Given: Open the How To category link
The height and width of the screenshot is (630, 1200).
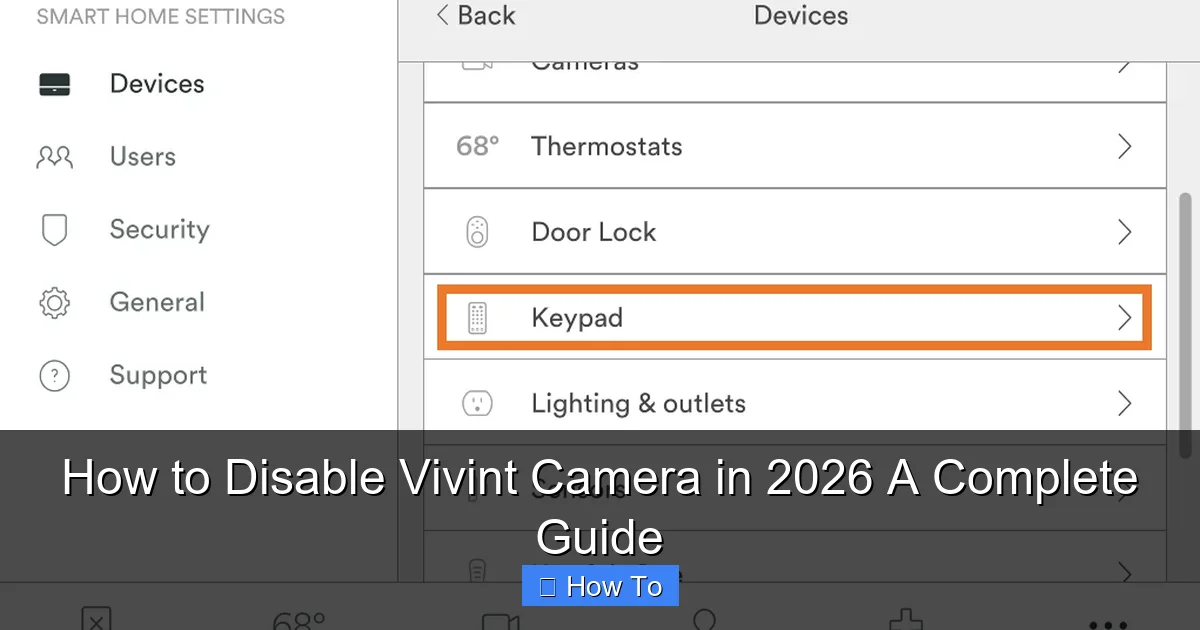Looking at the screenshot, I should [x=600, y=586].
